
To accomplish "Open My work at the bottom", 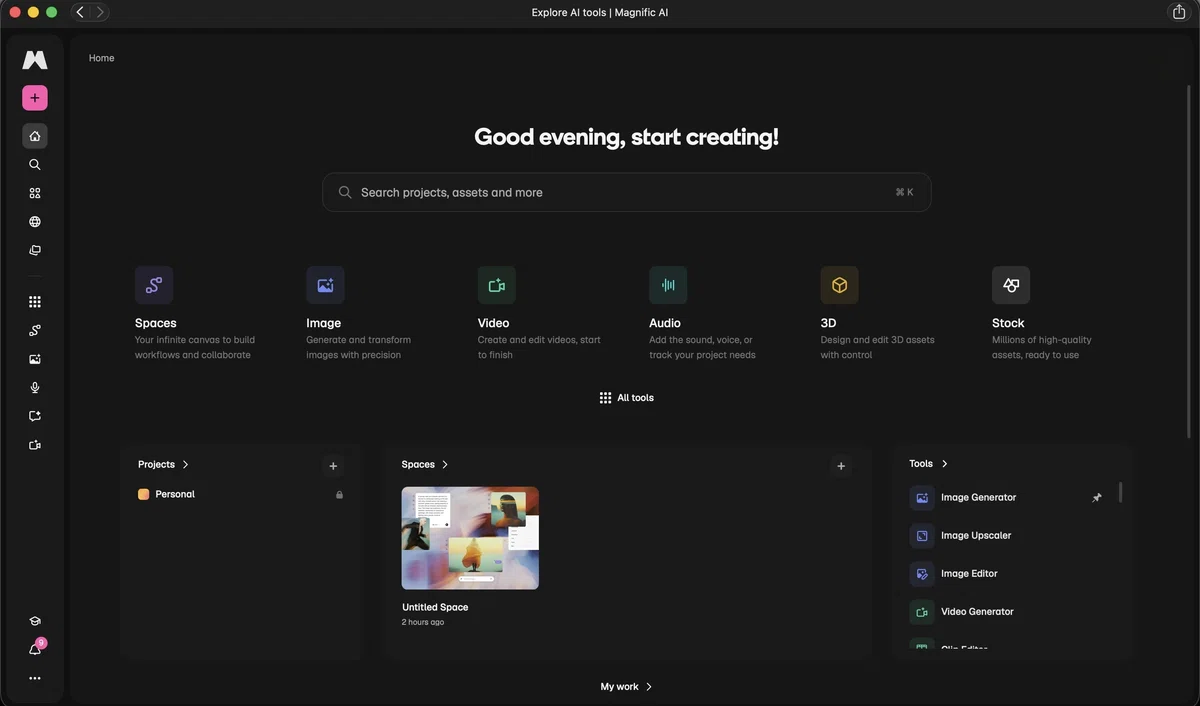I will point(626,687).
